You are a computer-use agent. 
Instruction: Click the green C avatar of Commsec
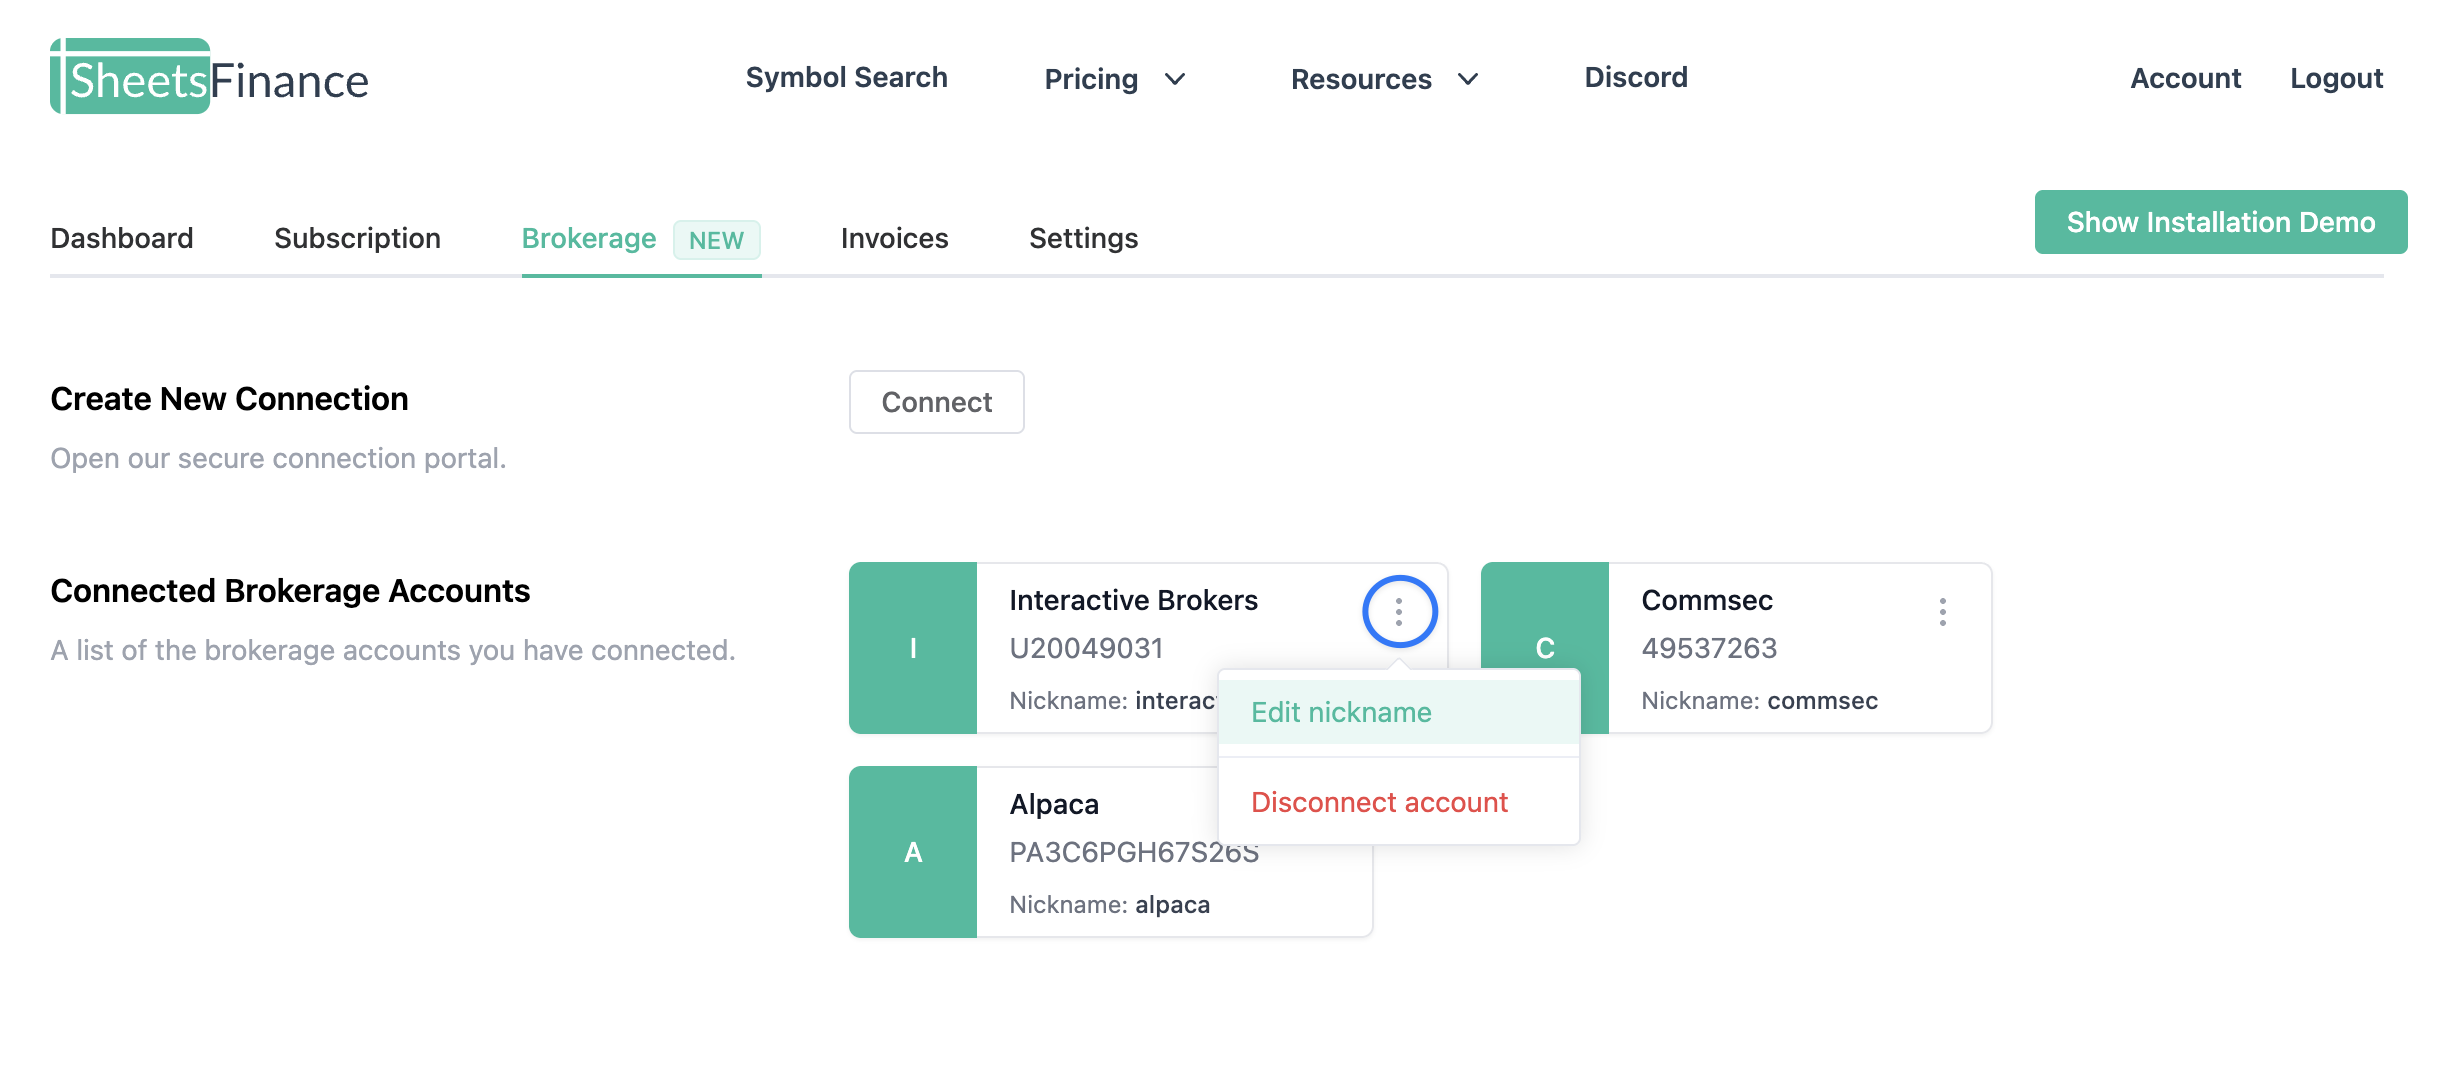[1545, 648]
